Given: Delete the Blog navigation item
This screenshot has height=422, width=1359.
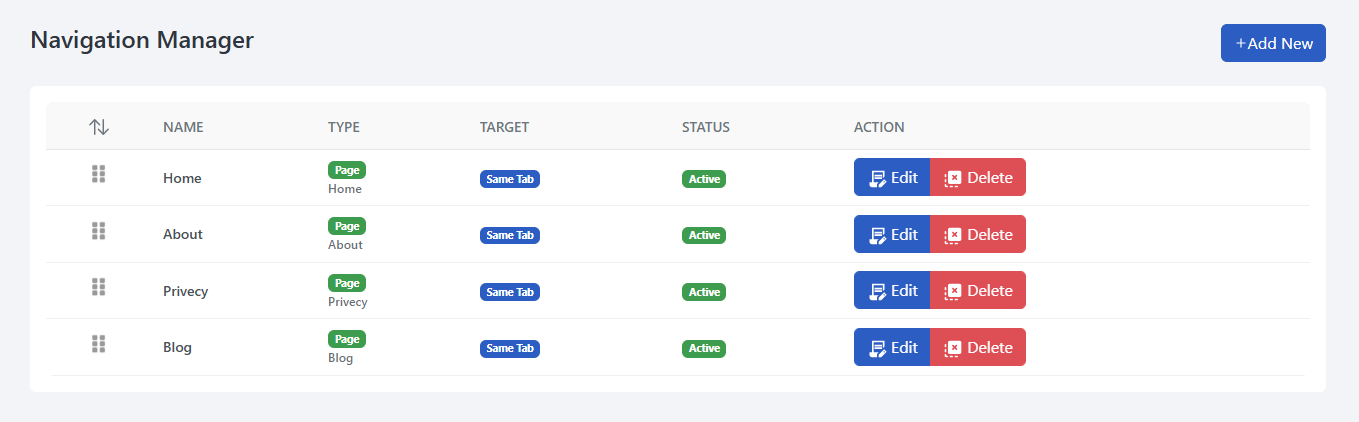Looking at the screenshot, I should point(977,348).
